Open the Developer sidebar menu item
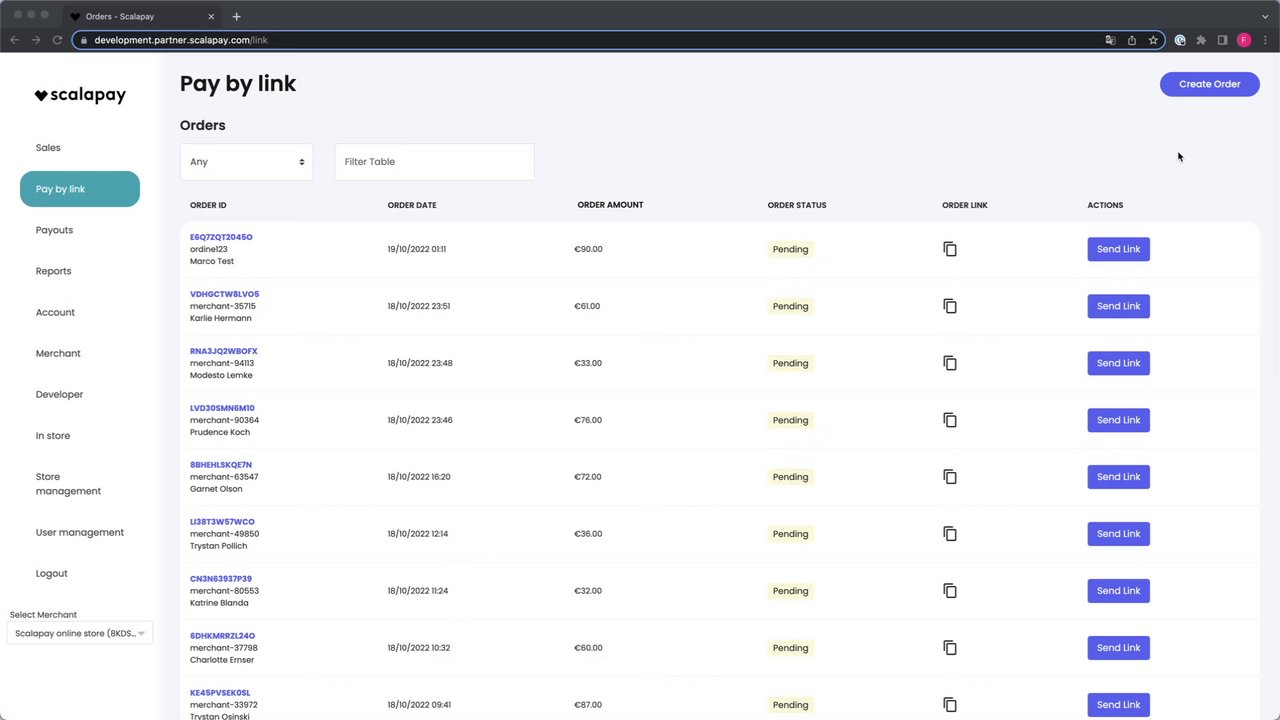 (59, 394)
